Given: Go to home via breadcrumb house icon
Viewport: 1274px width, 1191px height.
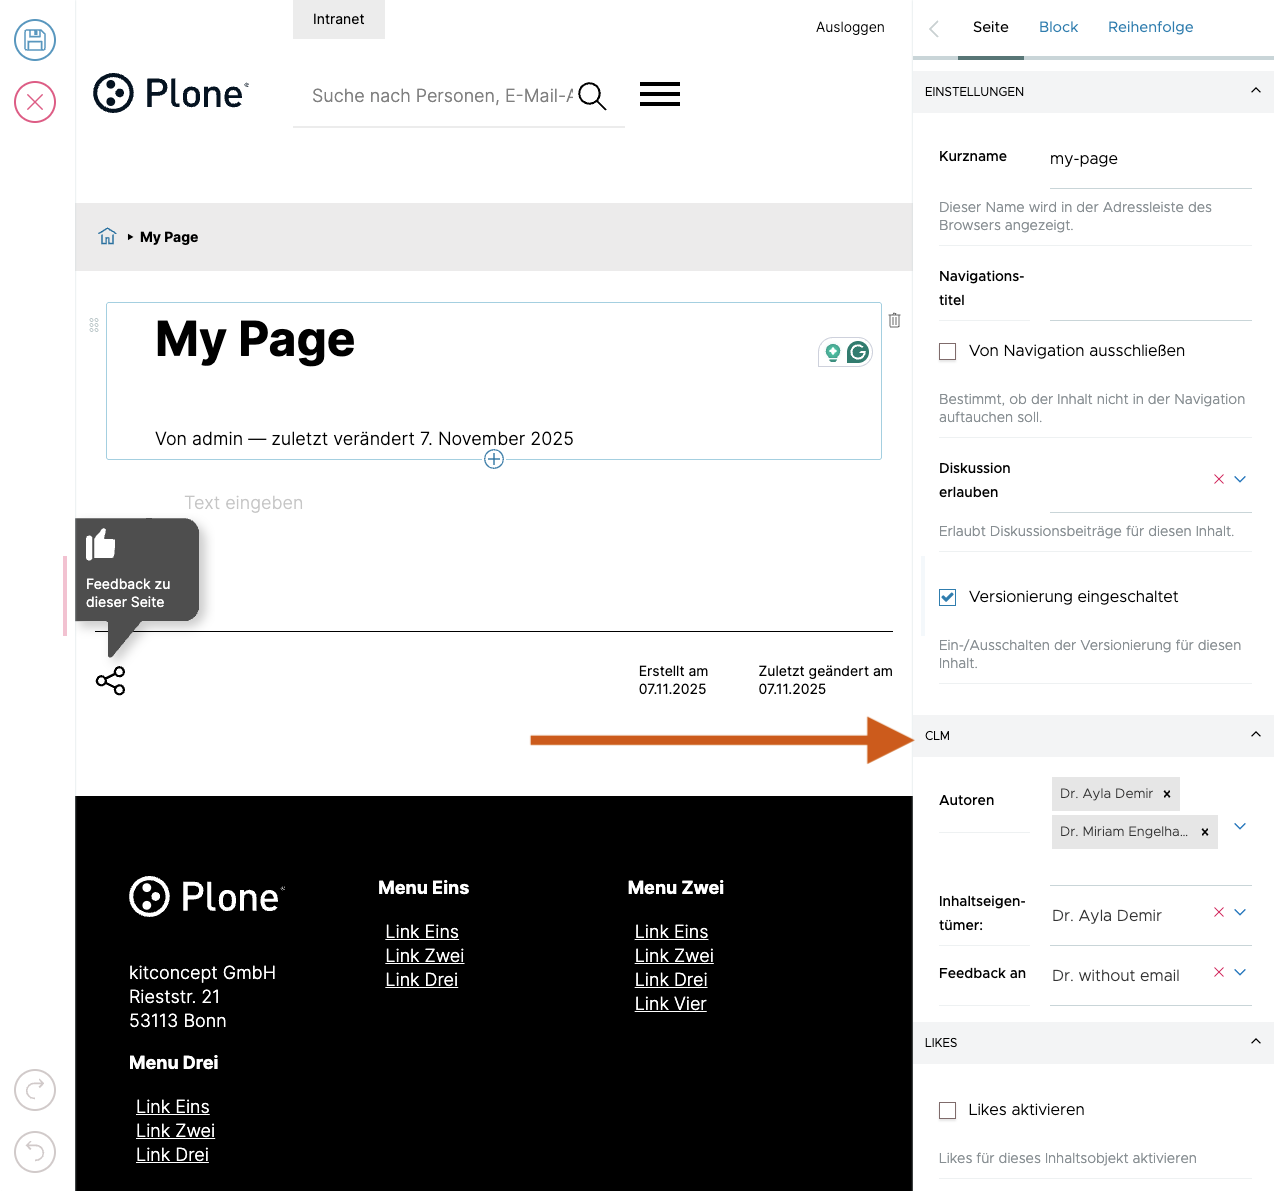Looking at the screenshot, I should [x=107, y=236].
